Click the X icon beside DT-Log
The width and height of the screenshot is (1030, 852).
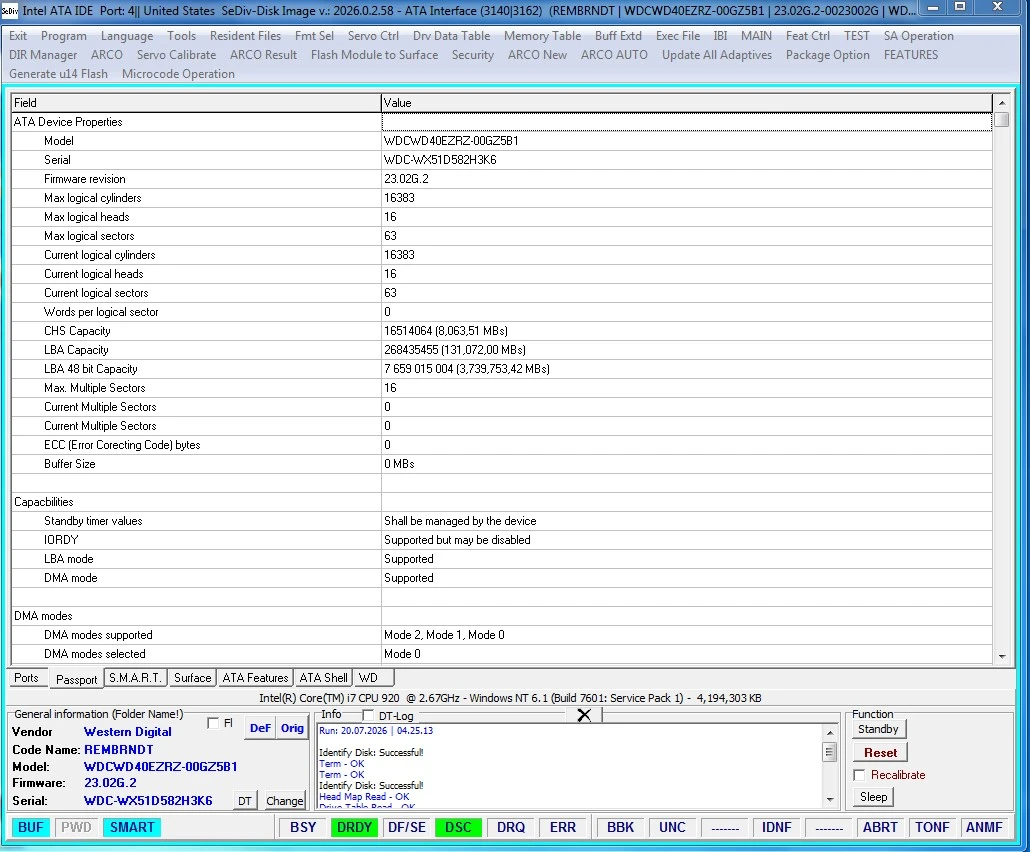tap(584, 715)
